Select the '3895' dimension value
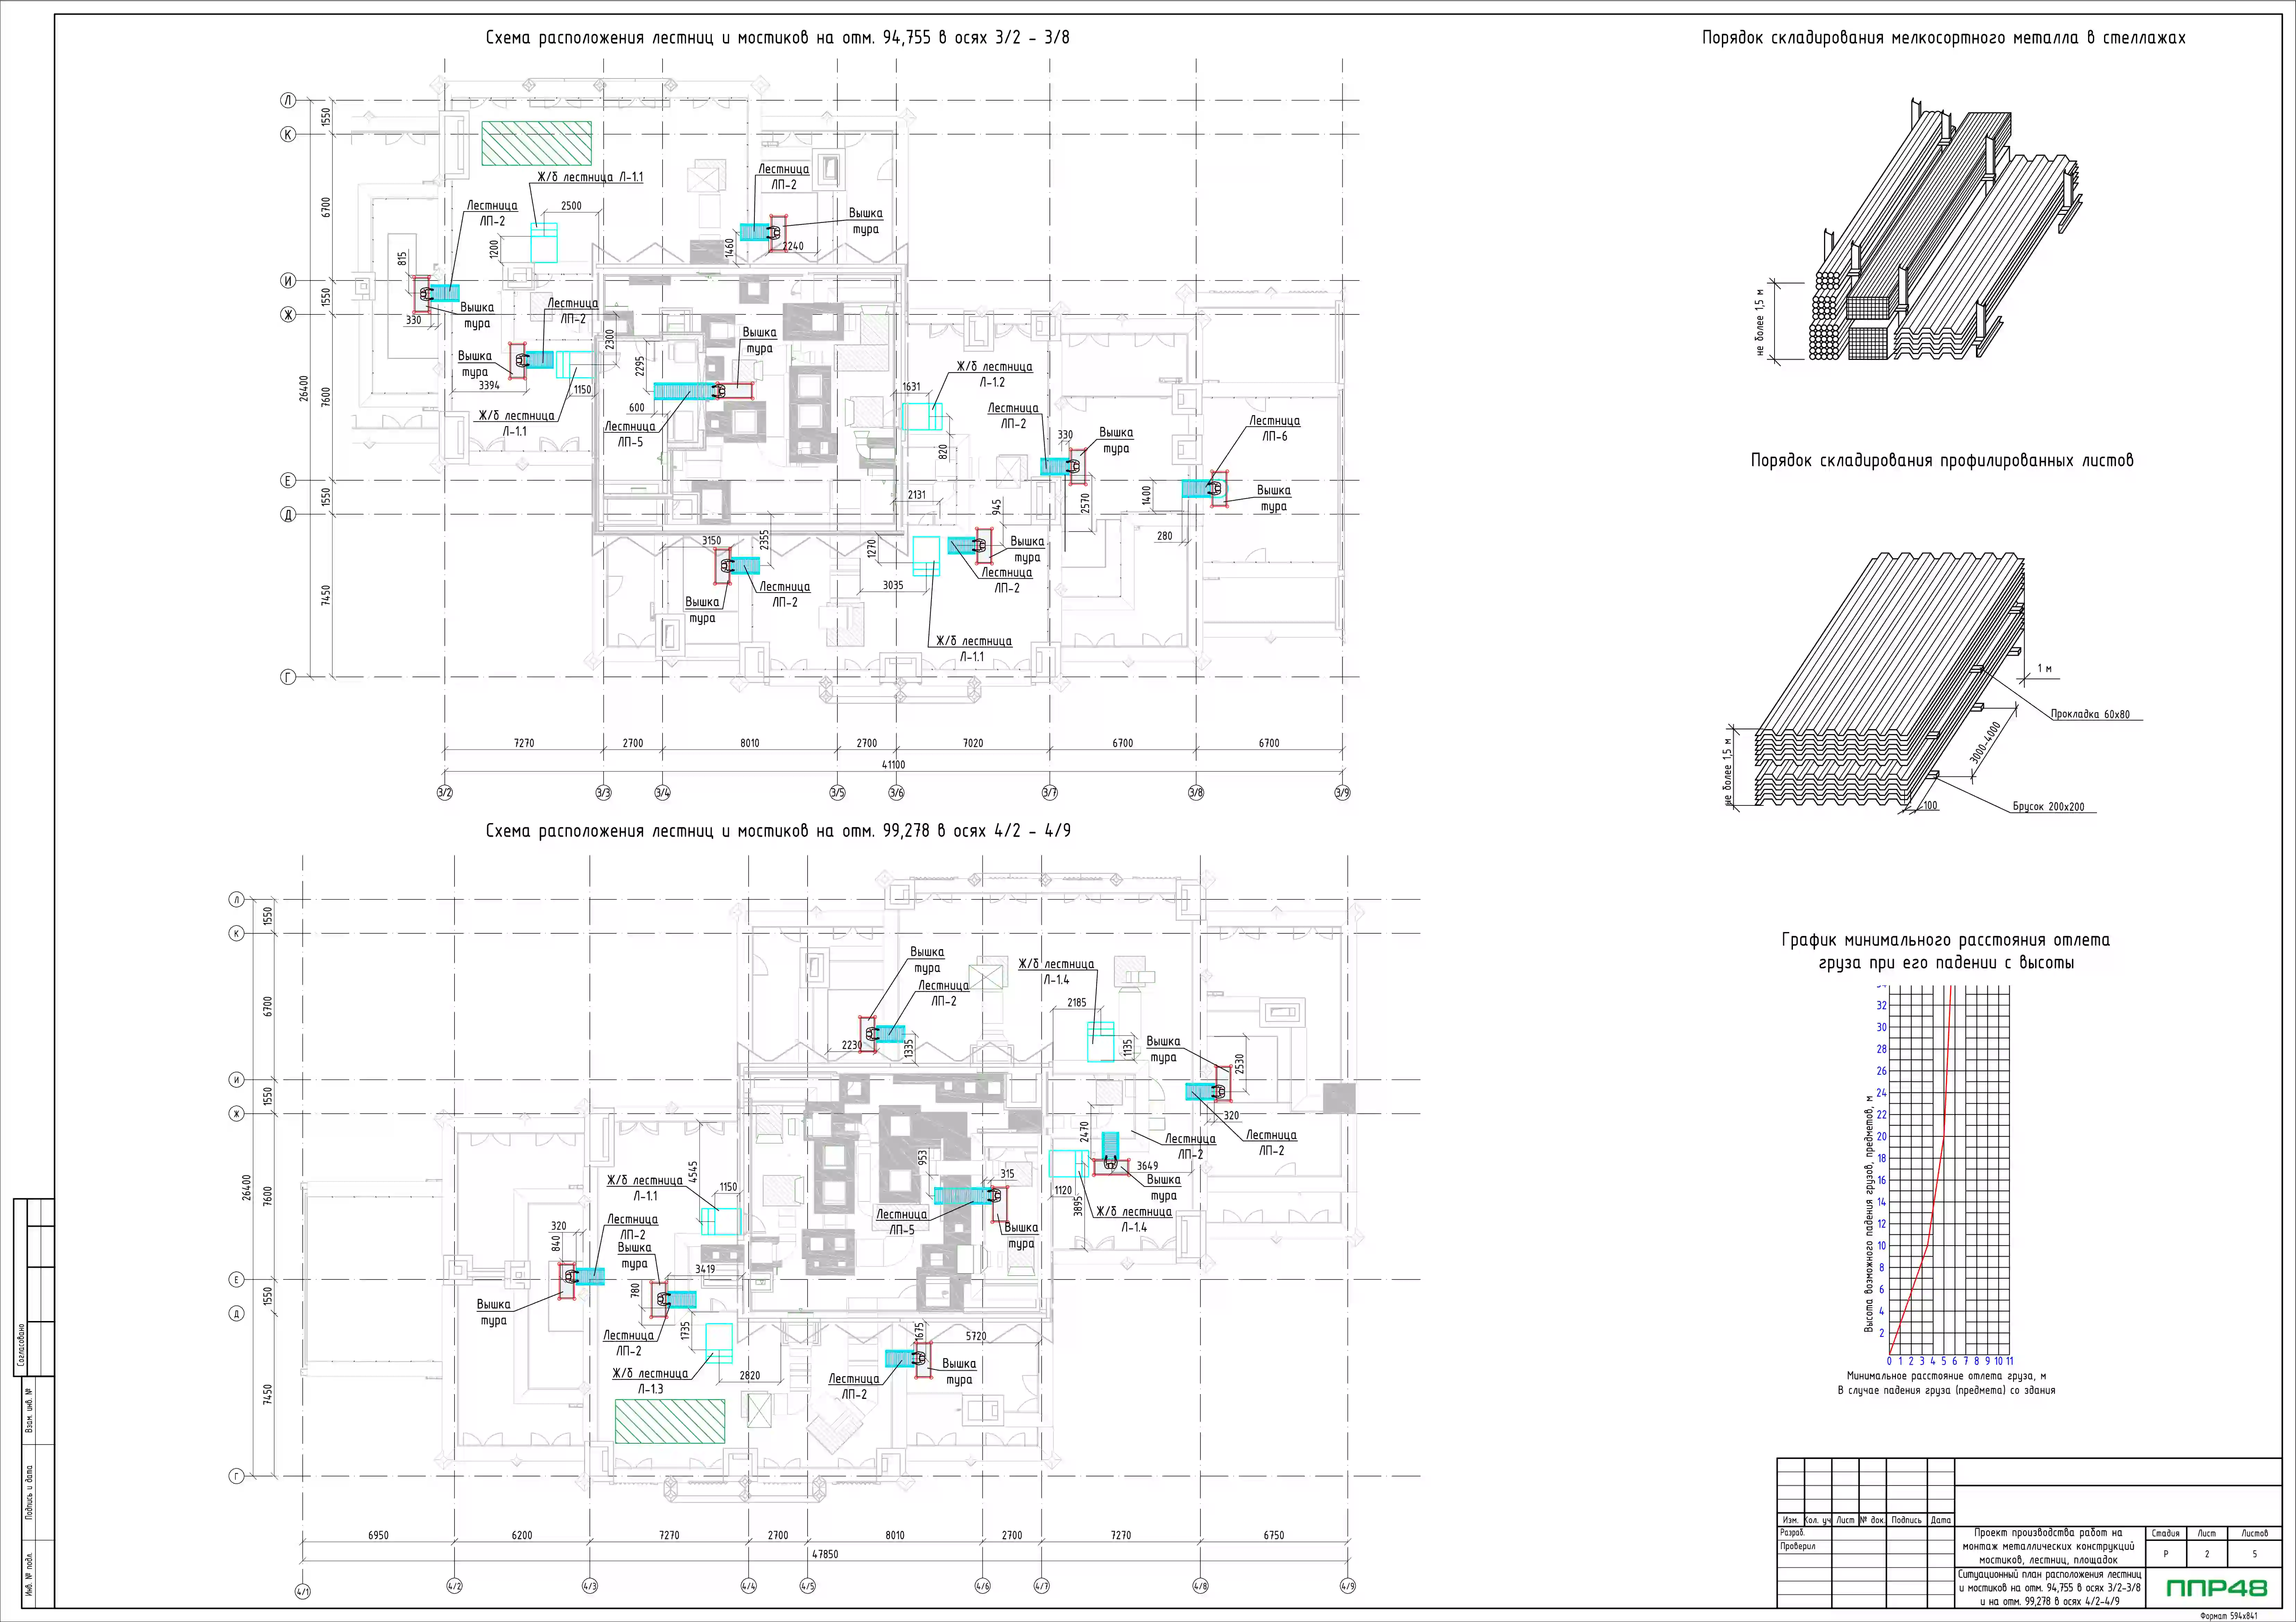 [x=1078, y=1206]
